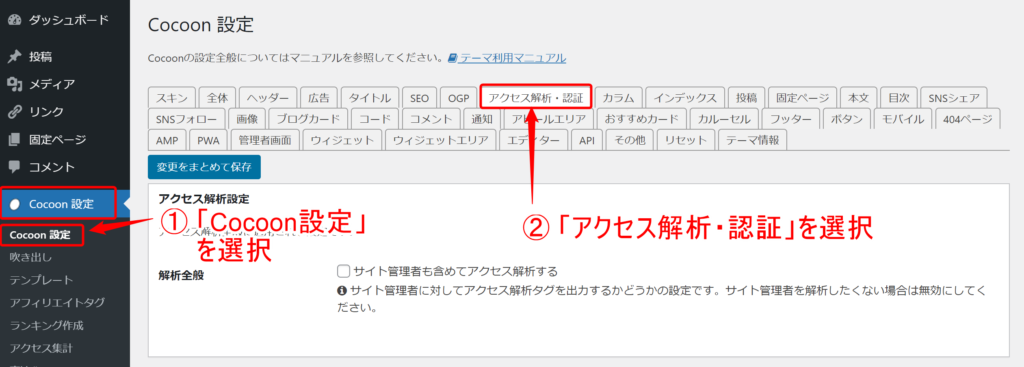Switch to the 画像 tab
Screen dimensions: 1024x367
coord(248,119)
